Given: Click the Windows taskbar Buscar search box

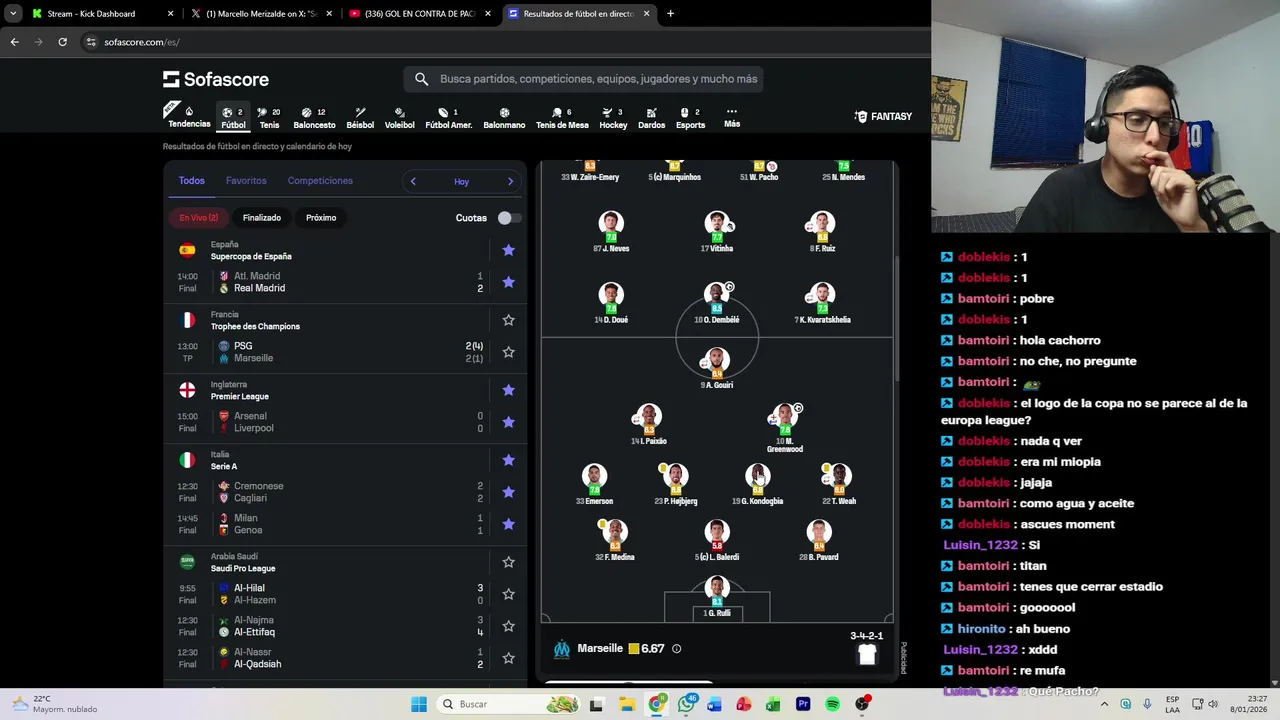Looking at the screenshot, I should pos(510,704).
